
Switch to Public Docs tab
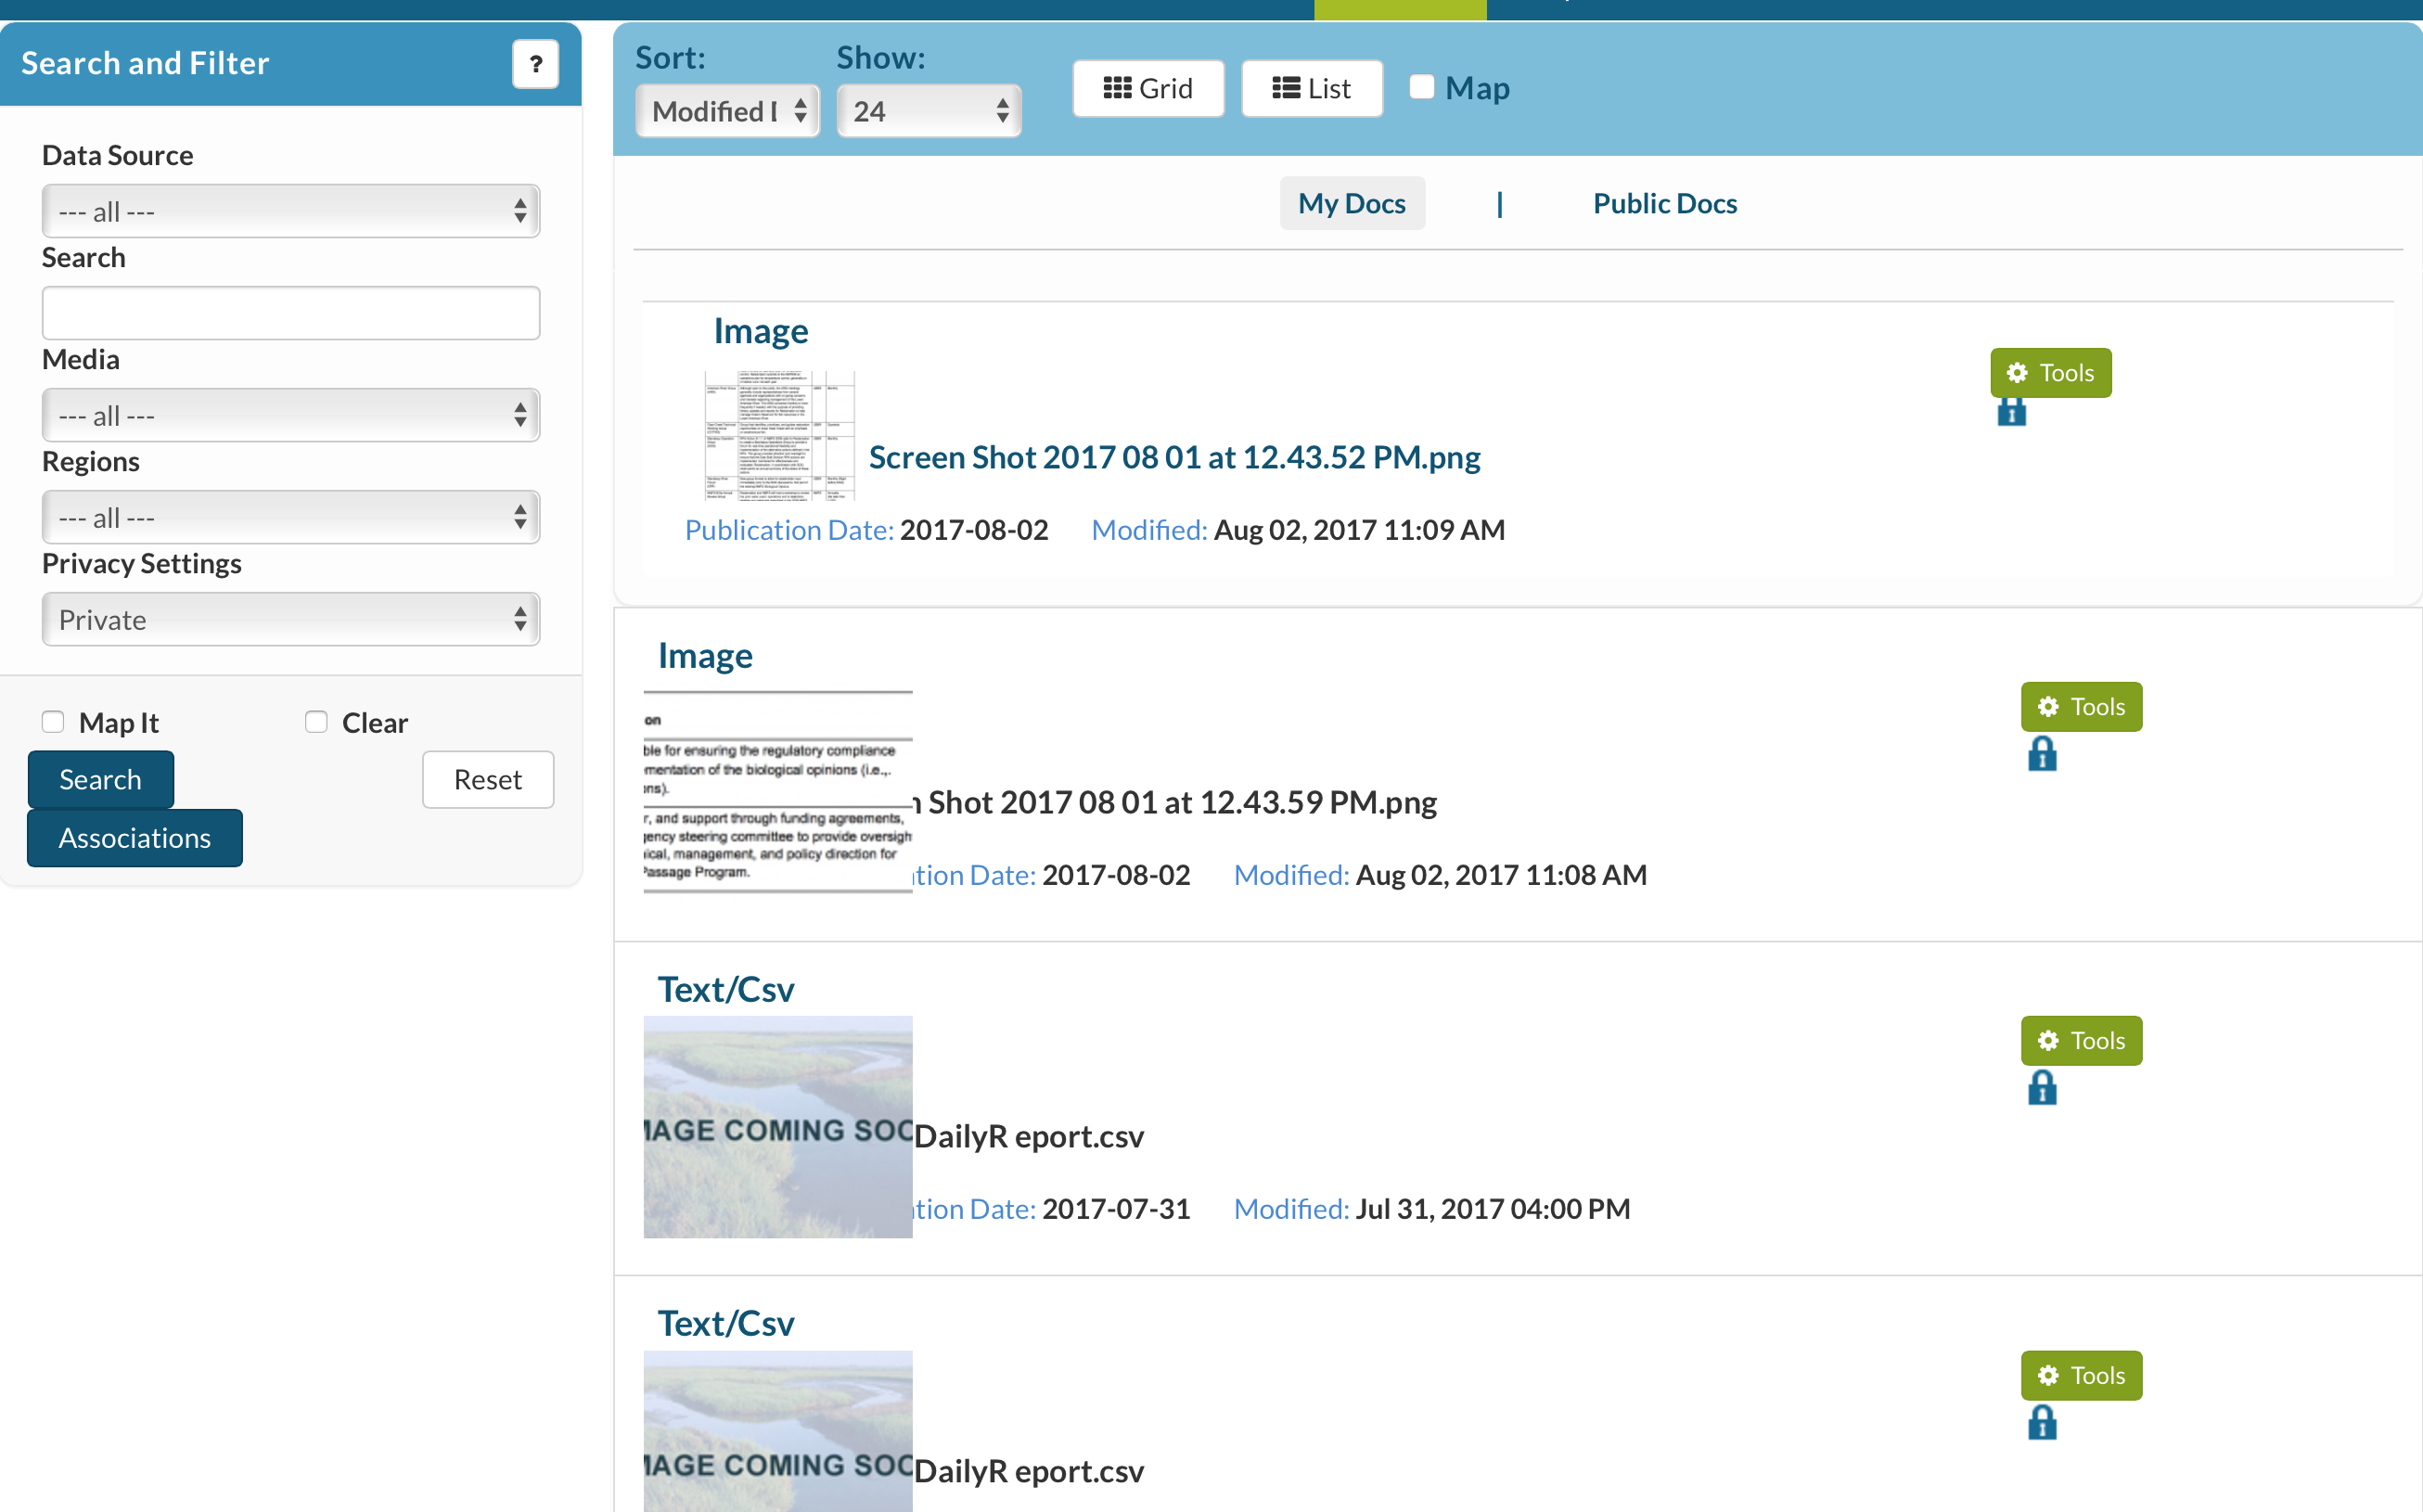(x=1664, y=204)
